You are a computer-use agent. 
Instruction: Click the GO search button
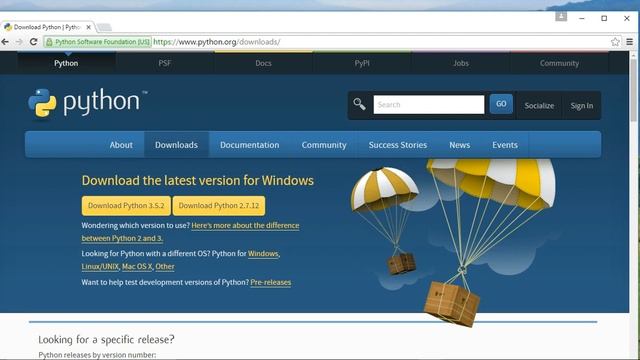tap(501, 104)
